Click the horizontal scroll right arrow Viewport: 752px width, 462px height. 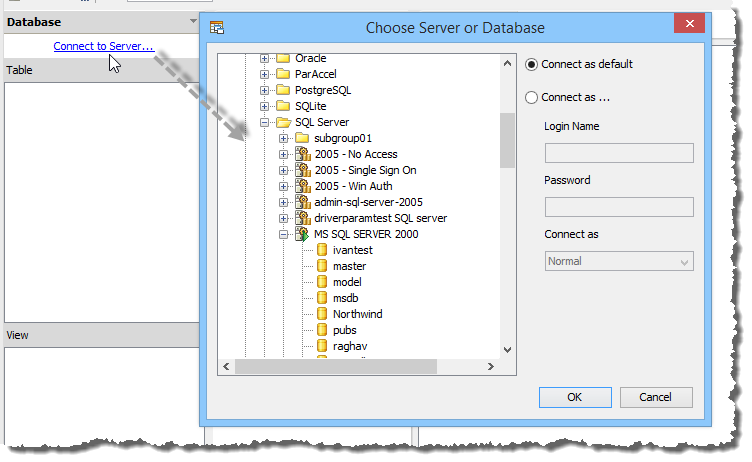point(491,367)
